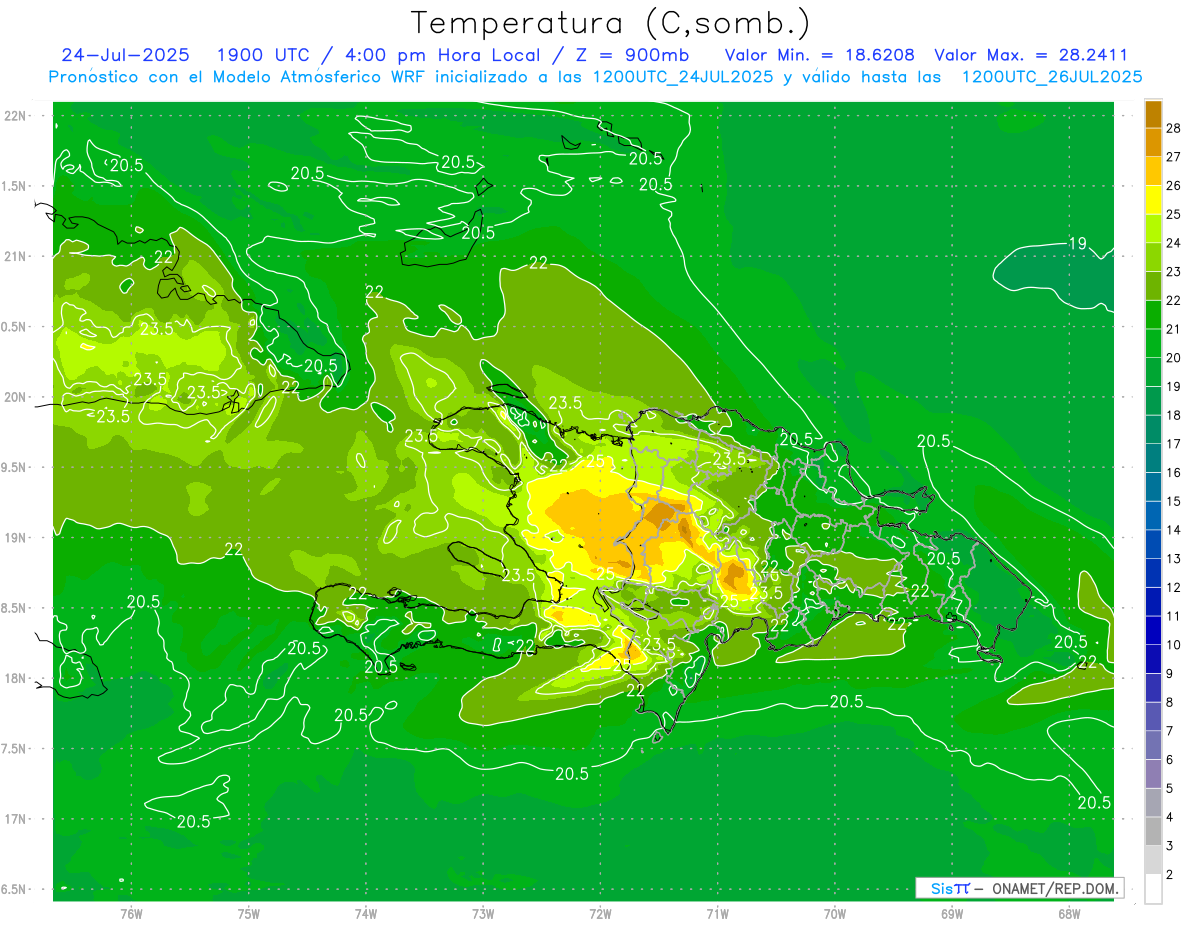Viewport: 1200px width, 927px height.
Task: Pick the yellow swatch between 25 and 26
Action: (1153, 200)
